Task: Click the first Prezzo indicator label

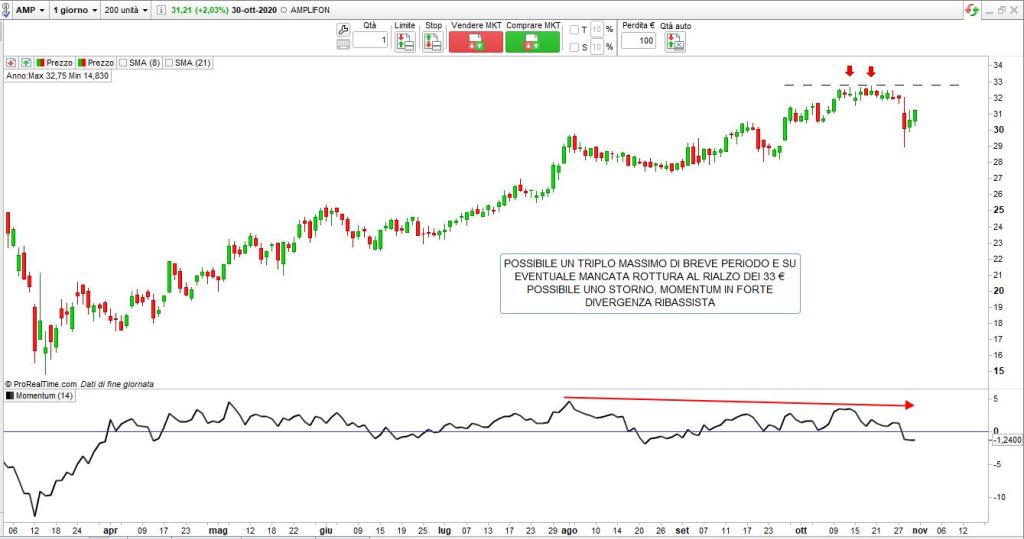Action: tap(54, 63)
